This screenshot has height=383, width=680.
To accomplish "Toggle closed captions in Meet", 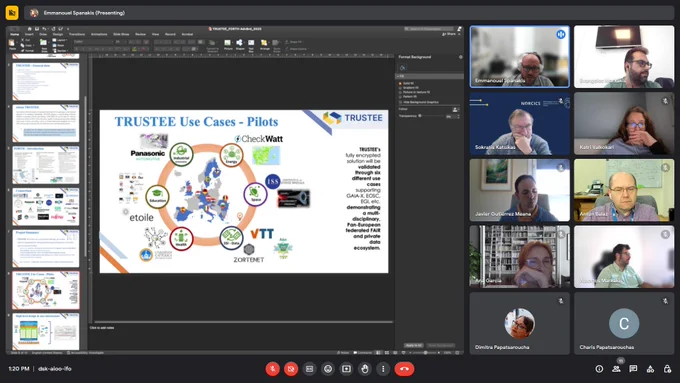I will (x=309, y=369).
